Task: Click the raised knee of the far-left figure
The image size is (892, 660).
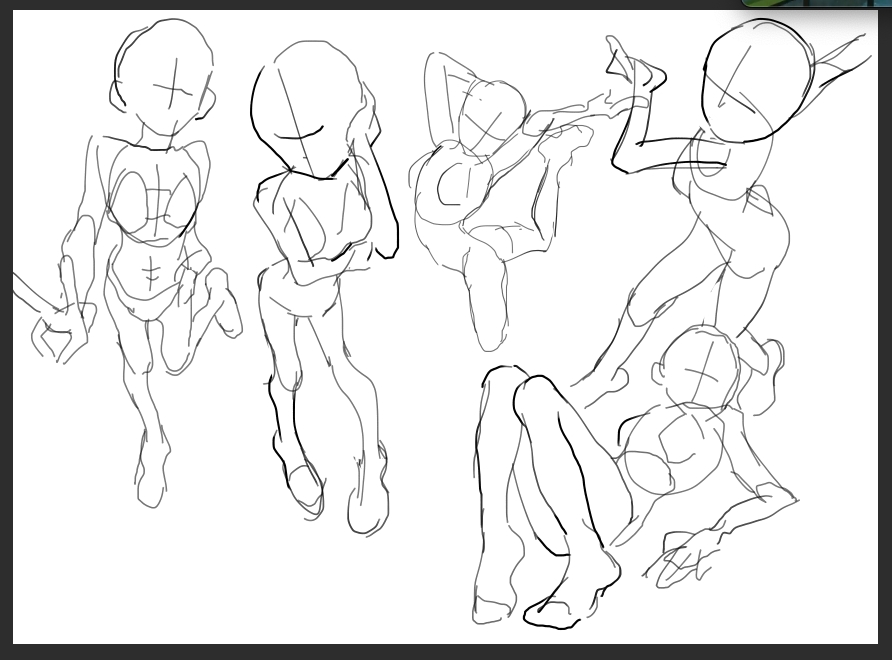Action: (220, 300)
